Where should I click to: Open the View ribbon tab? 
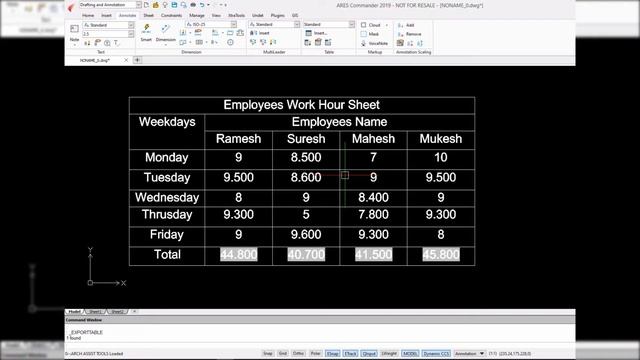point(216,16)
